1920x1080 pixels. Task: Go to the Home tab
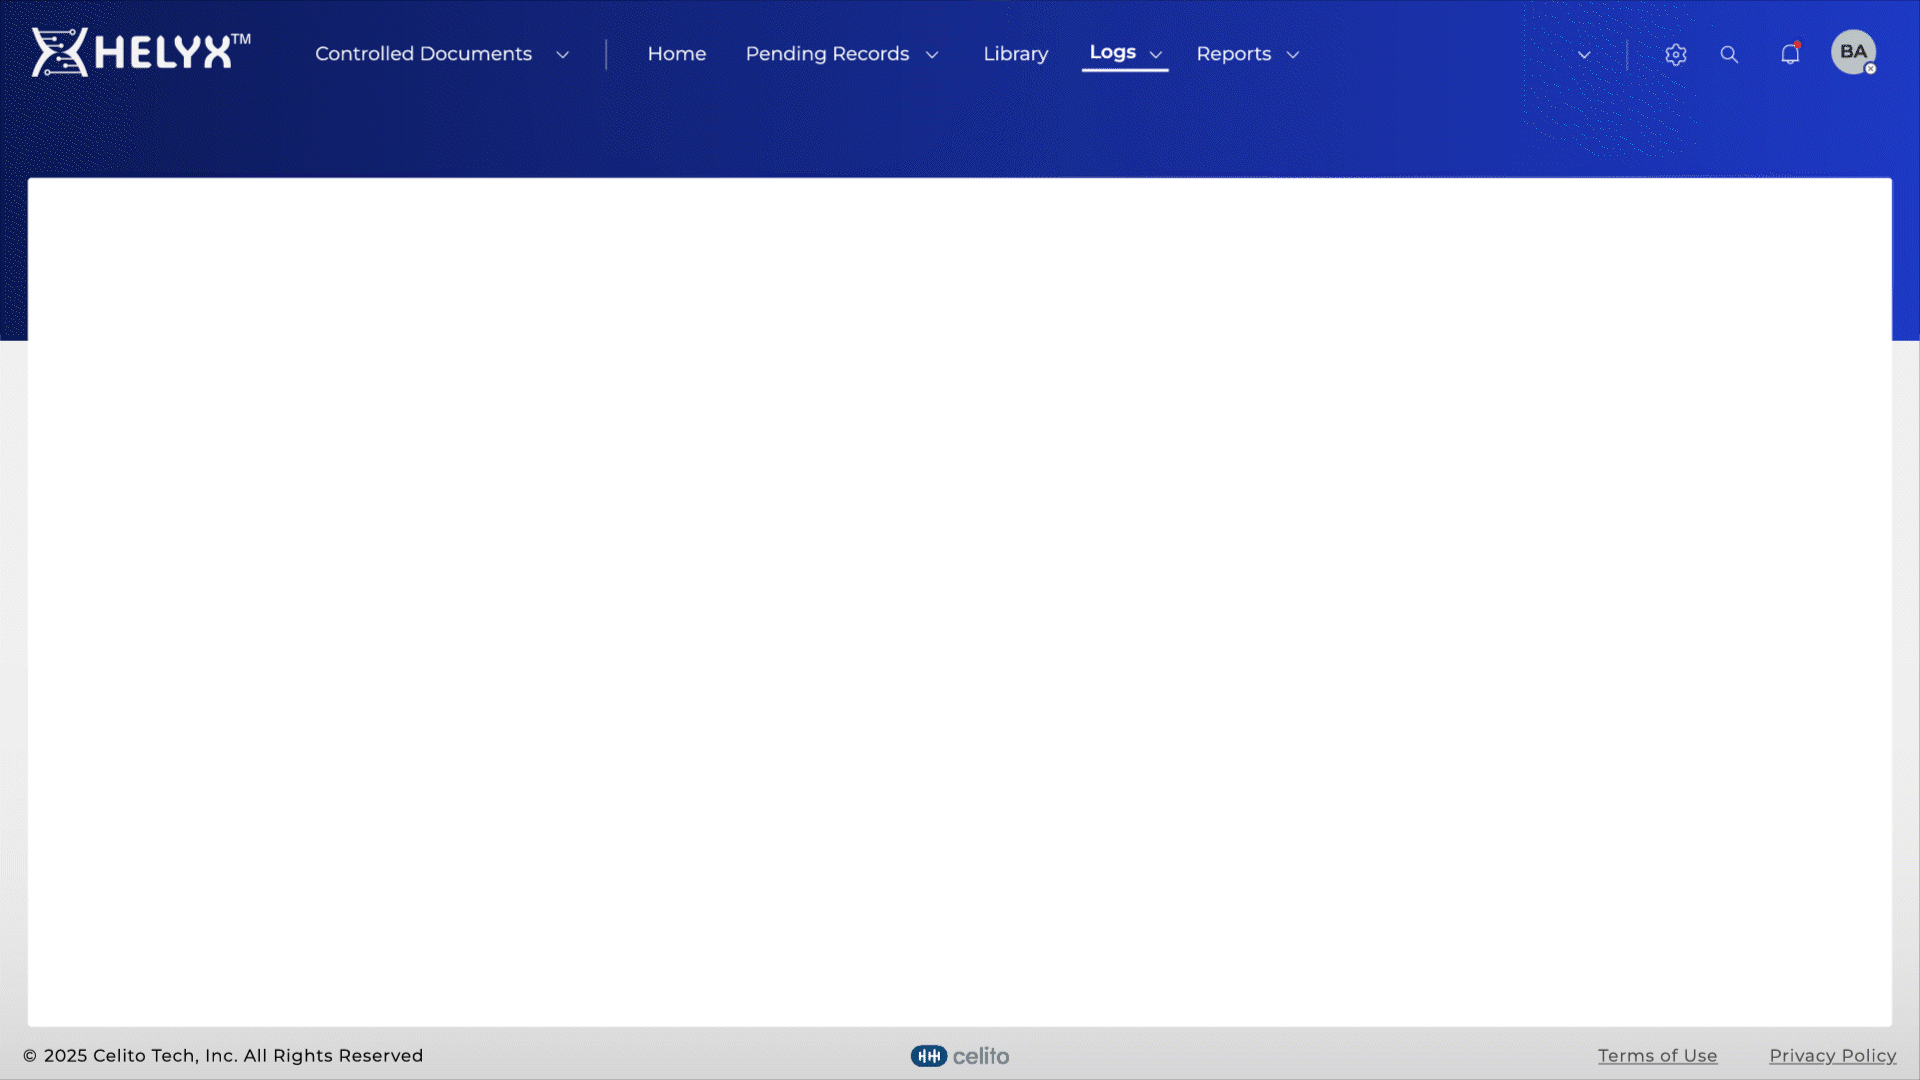point(677,54)
